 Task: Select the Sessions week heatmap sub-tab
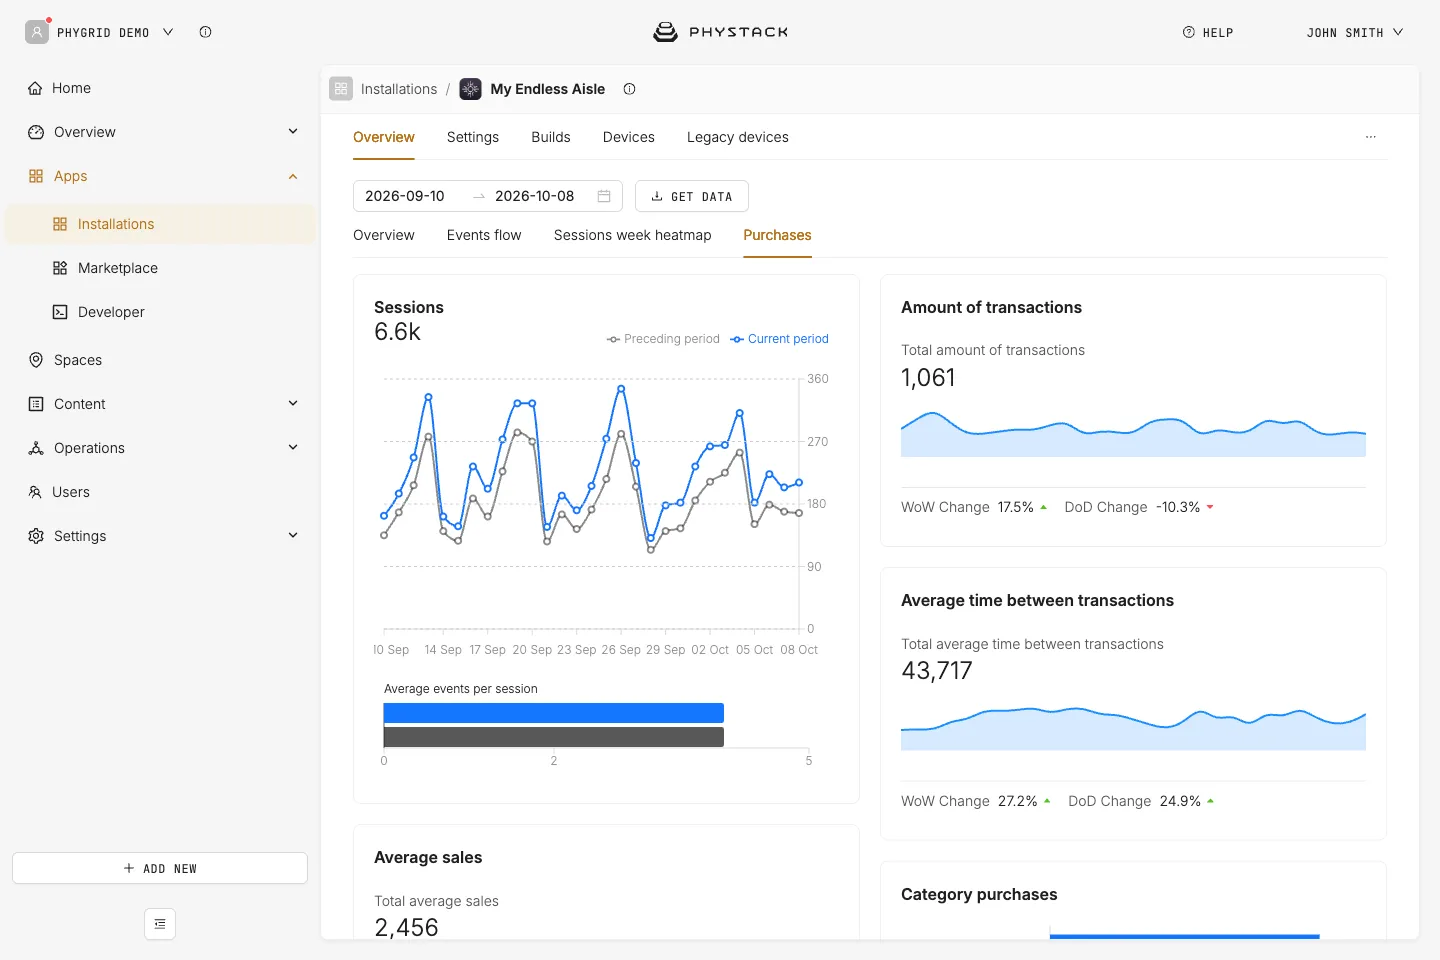pyautogui.click(x=633, y=235)
